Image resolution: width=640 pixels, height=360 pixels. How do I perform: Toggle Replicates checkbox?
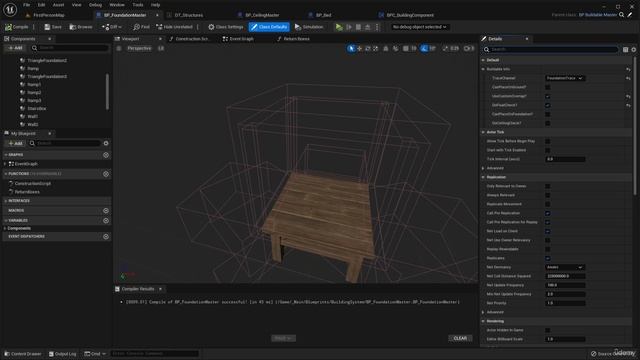point(548,258)
